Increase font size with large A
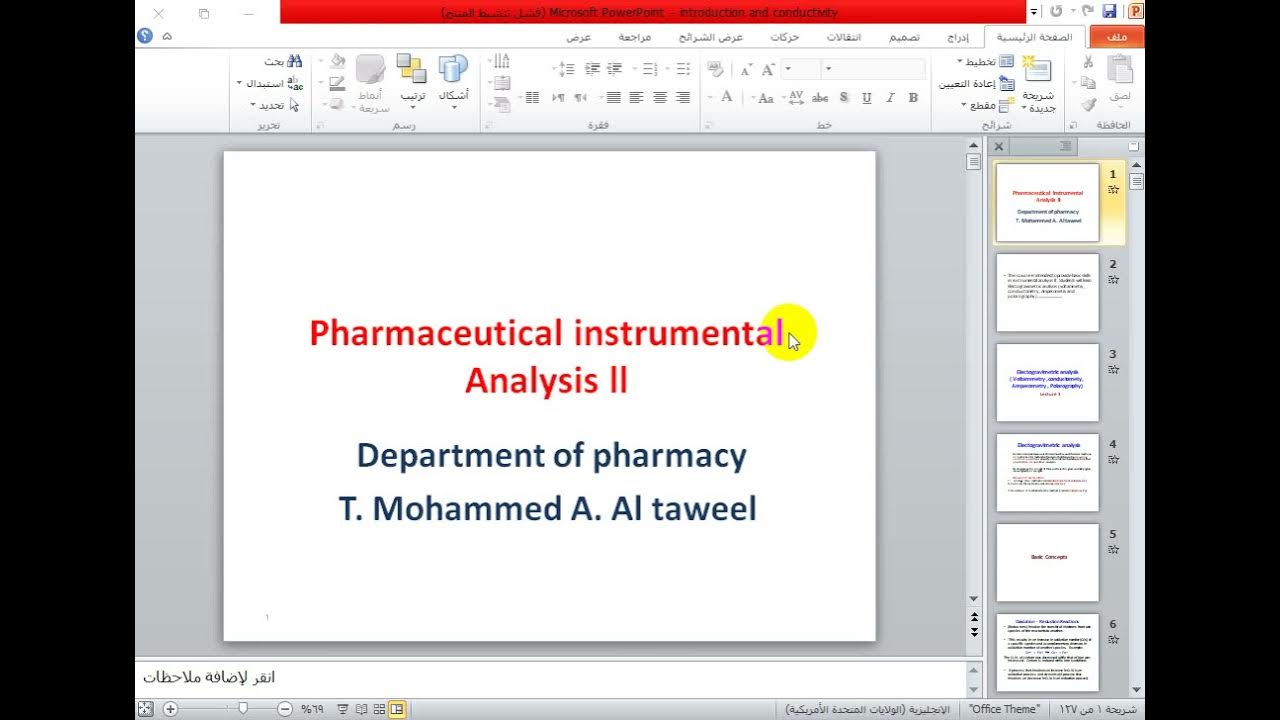Viewport: 1280px width, 720px height. 768,69
